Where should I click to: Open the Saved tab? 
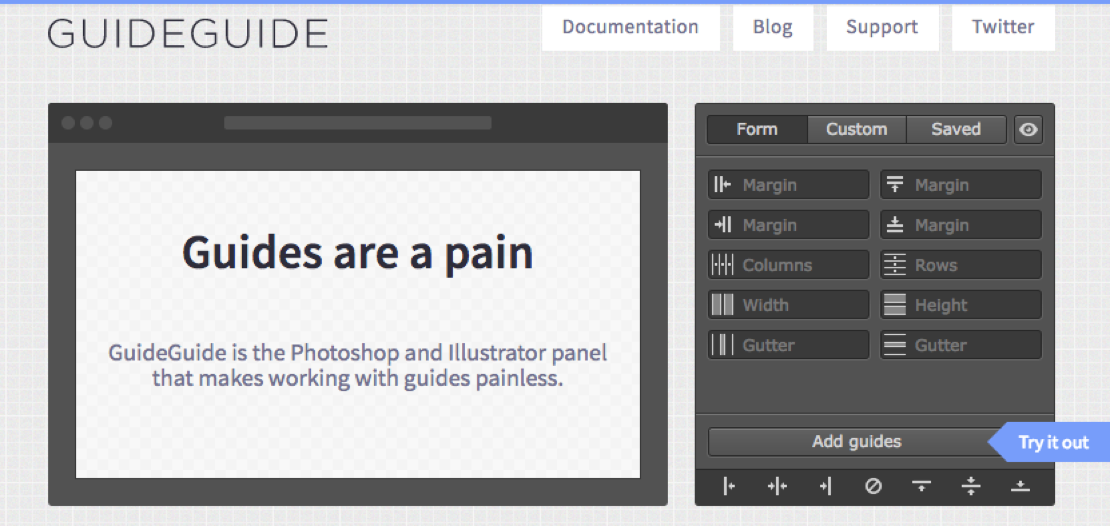coord(956,130)
